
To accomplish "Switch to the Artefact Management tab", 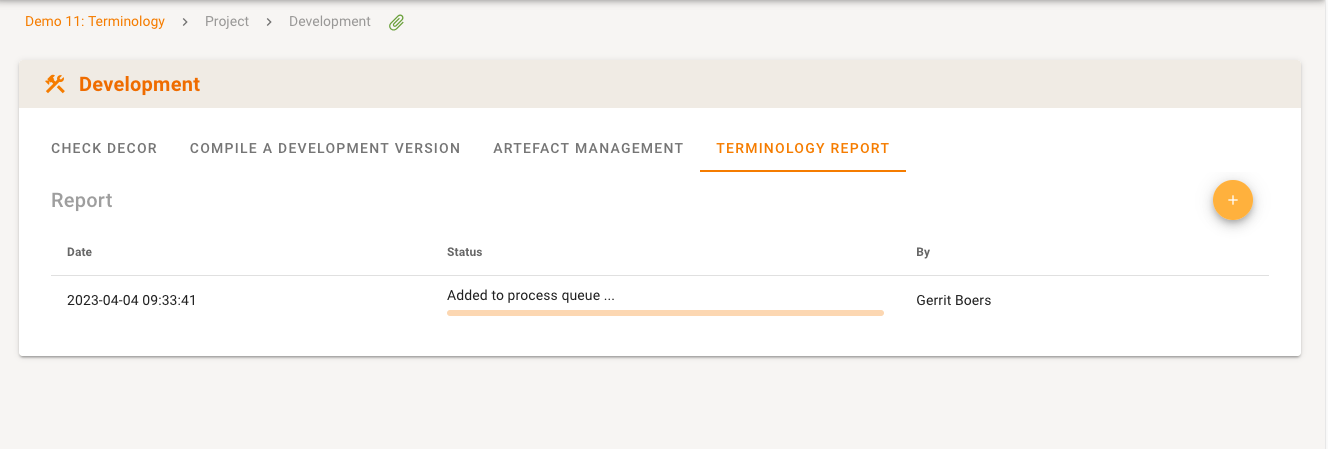I will click(x=588, y=148).
